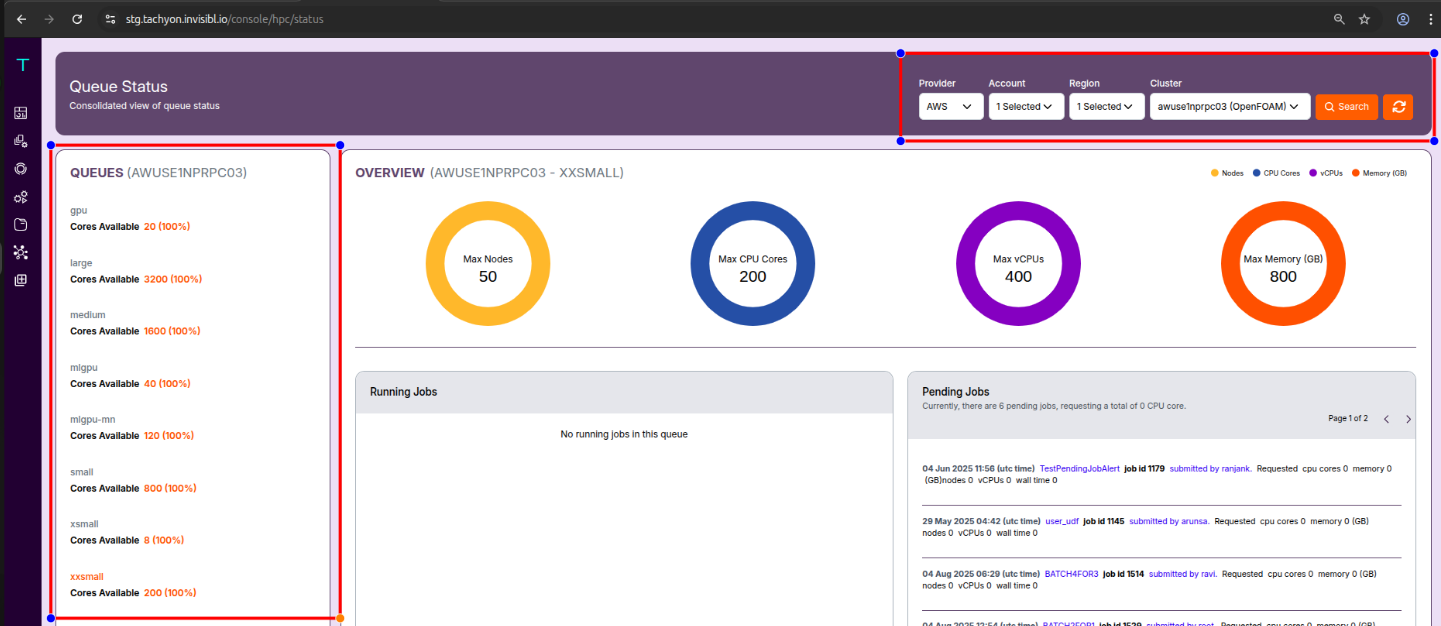Open the browser profile avatar
Image resolution: width=1441 pixels, height=626 pixels.
(x=1403, y=19)
